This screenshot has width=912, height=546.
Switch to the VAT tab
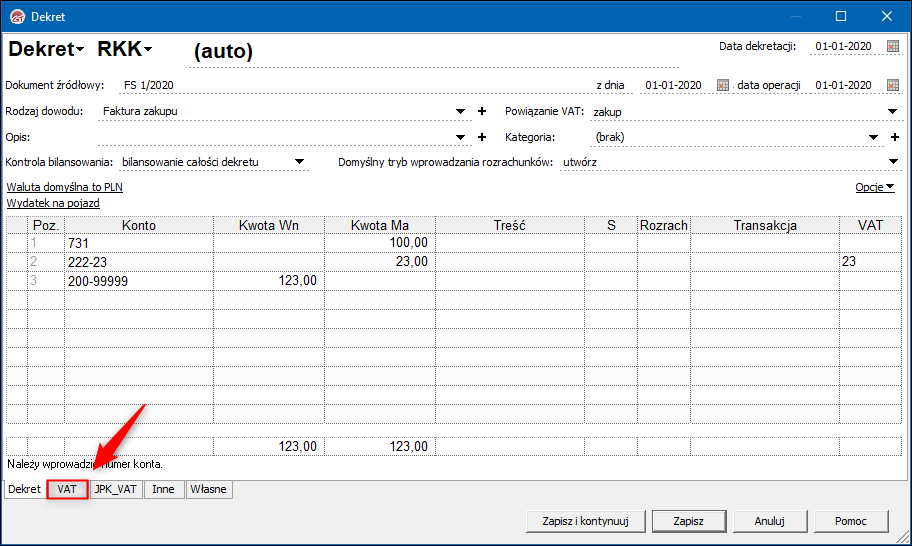tap(67, 489)
